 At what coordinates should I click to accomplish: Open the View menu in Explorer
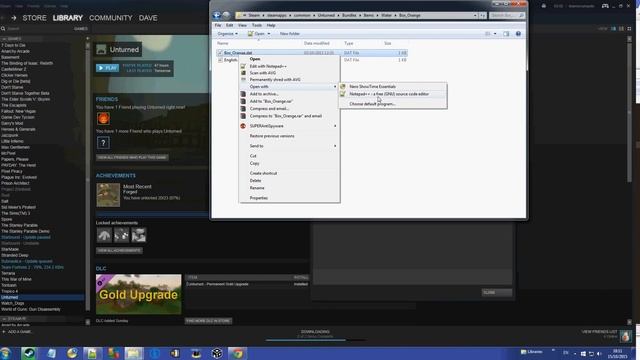[x=242, y=25]
